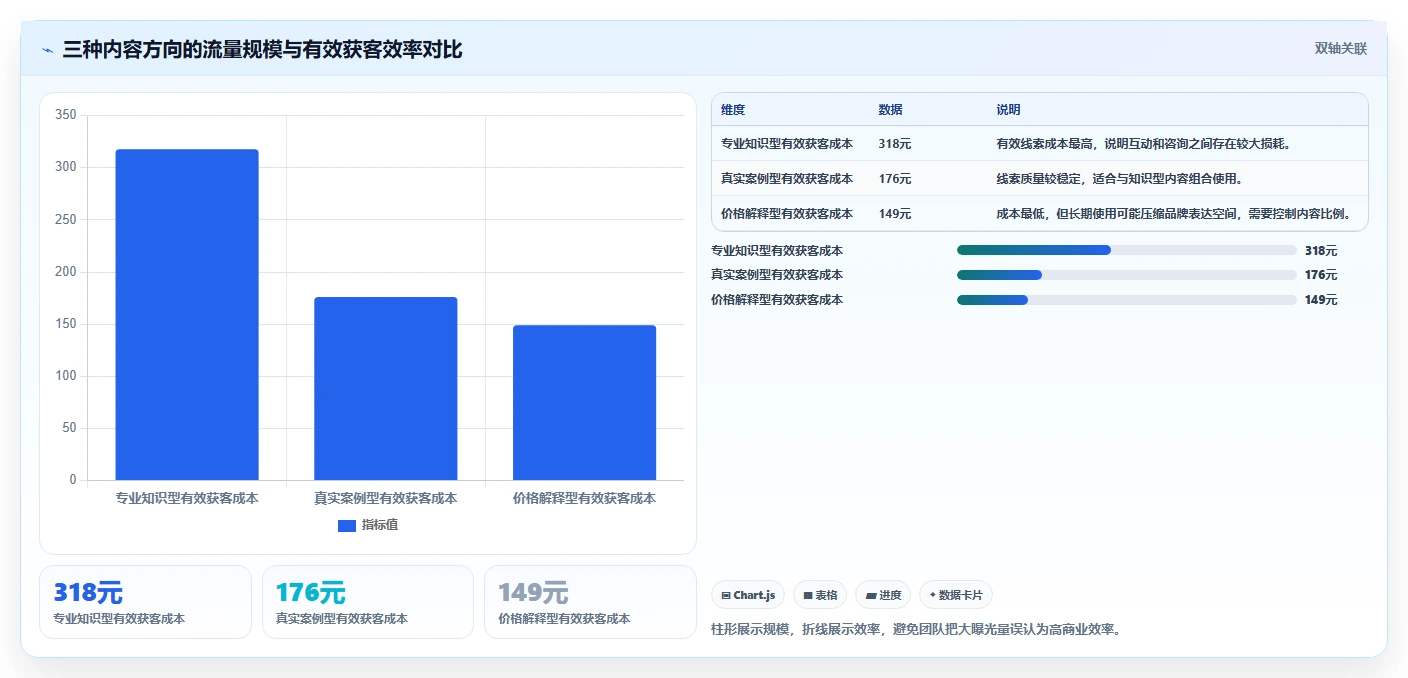Screen dimensions: 1408x678
Task: Click the 100 y-axis tick label
Action: [x=66, y=376]
